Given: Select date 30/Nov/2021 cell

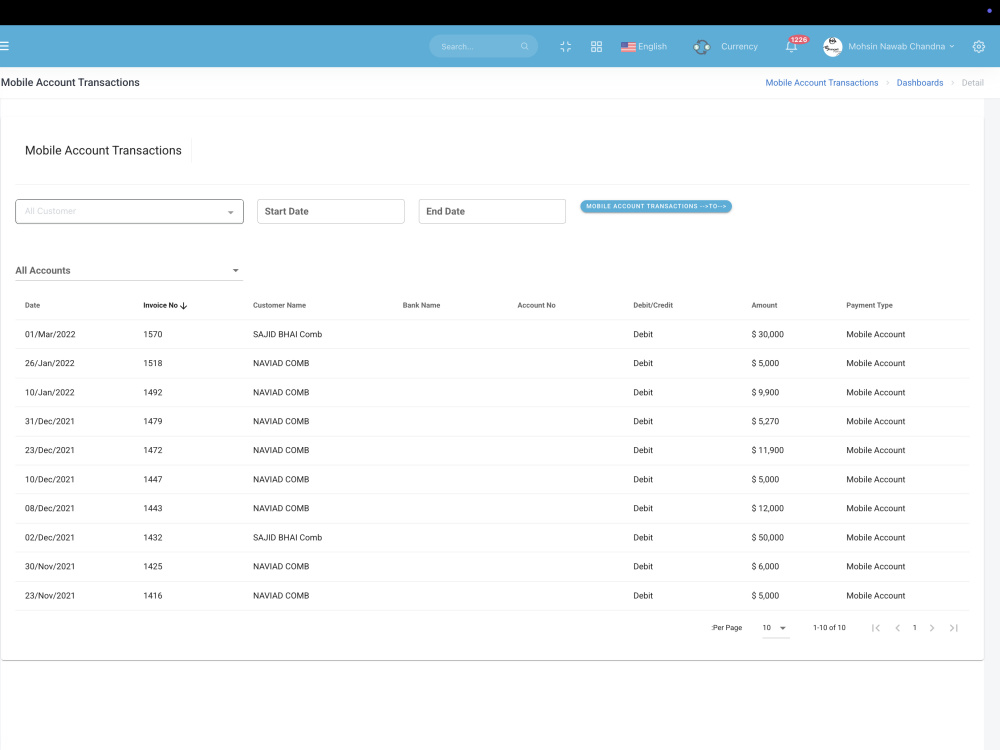Looking at the screenshot, I should [x=50, y=566].
